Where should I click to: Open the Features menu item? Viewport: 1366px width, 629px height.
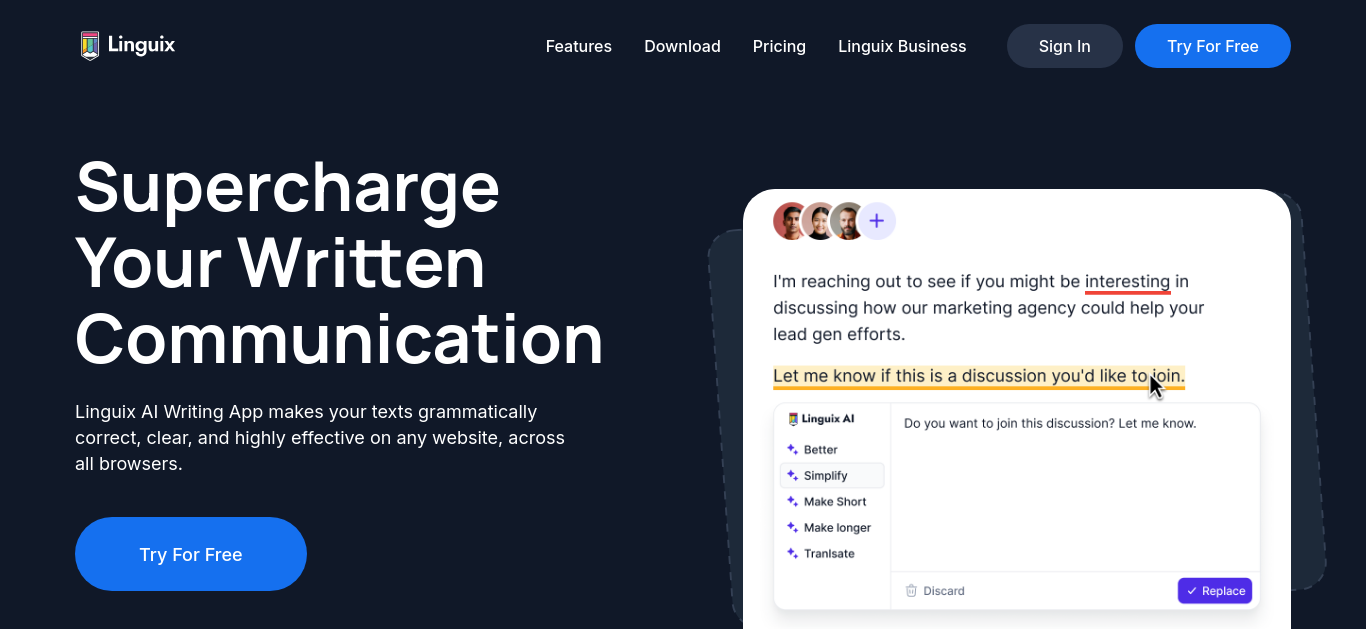tap(579, 46)
